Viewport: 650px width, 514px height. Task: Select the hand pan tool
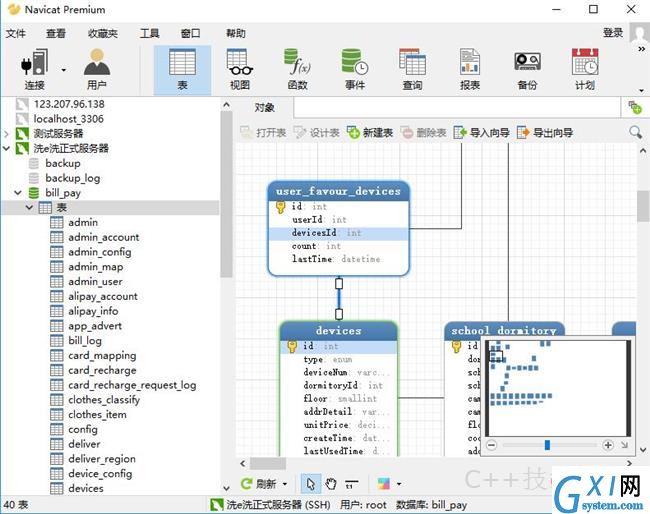click(x=330, y=484)
